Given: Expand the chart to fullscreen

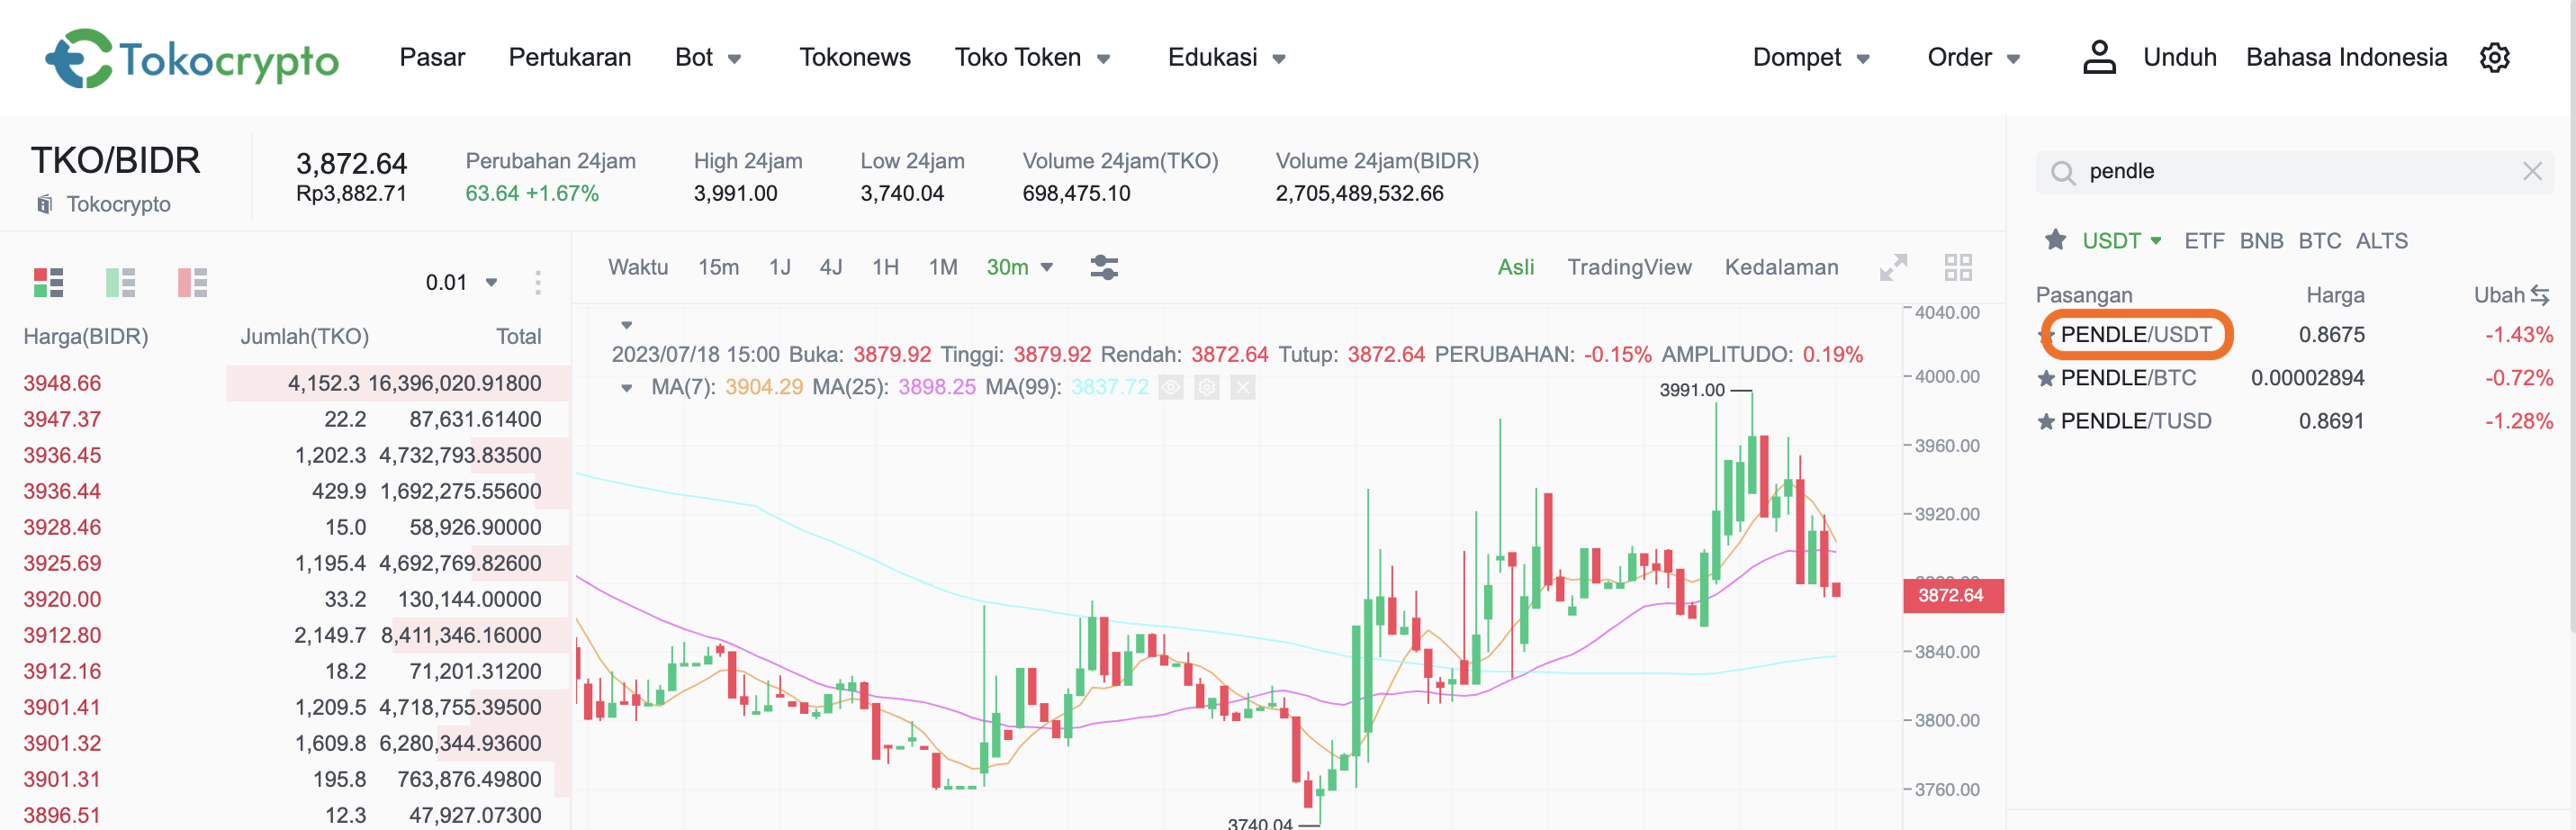Looking at the screenshot, I should (x=1893, y=267).
